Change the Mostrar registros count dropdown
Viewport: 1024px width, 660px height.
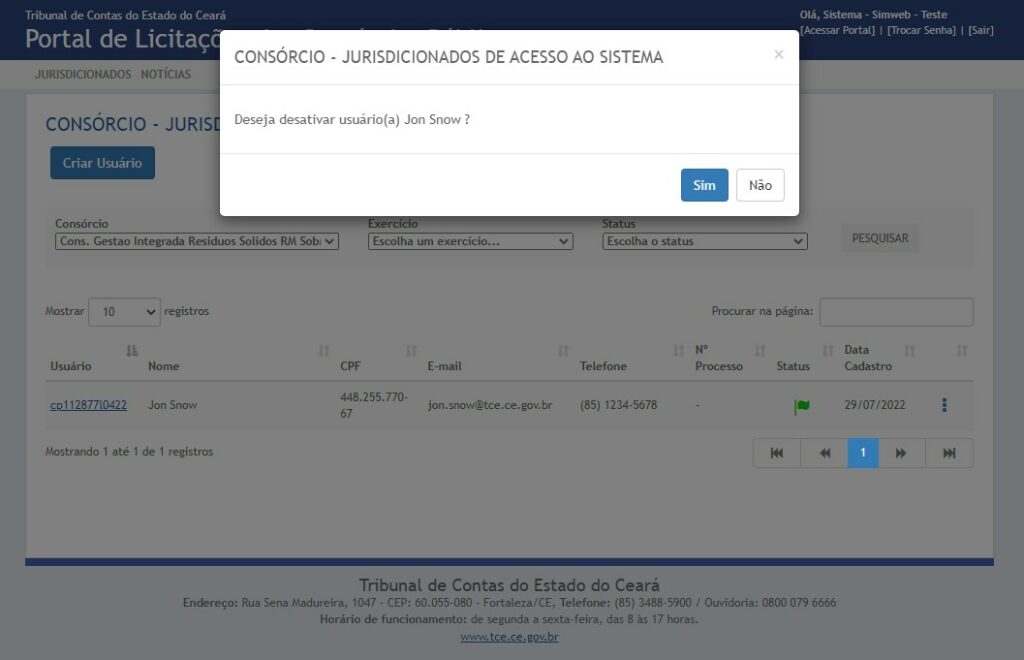pos(124,312)
